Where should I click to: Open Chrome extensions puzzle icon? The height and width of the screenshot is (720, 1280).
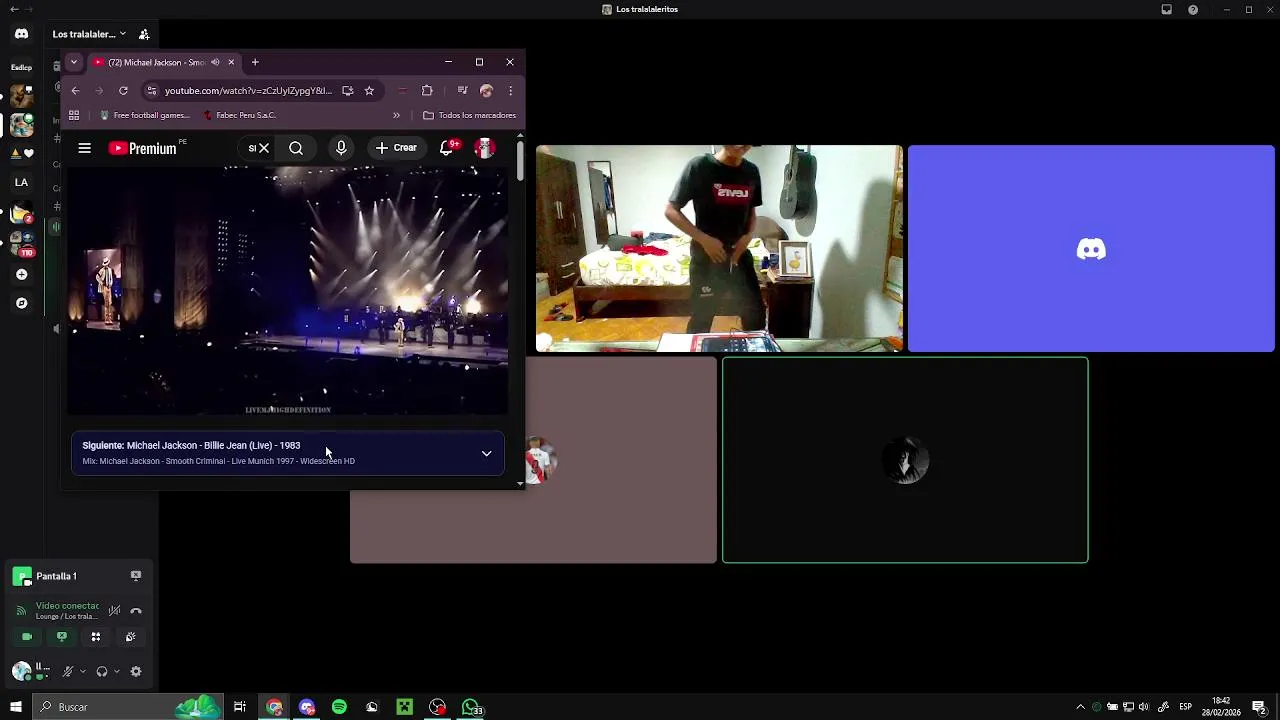[427, 91]
